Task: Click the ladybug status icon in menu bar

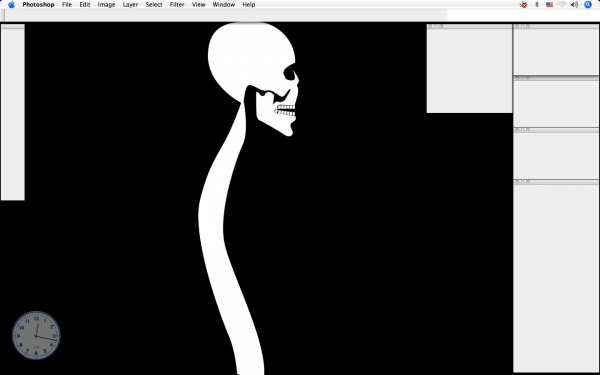Action: [523, 5]
